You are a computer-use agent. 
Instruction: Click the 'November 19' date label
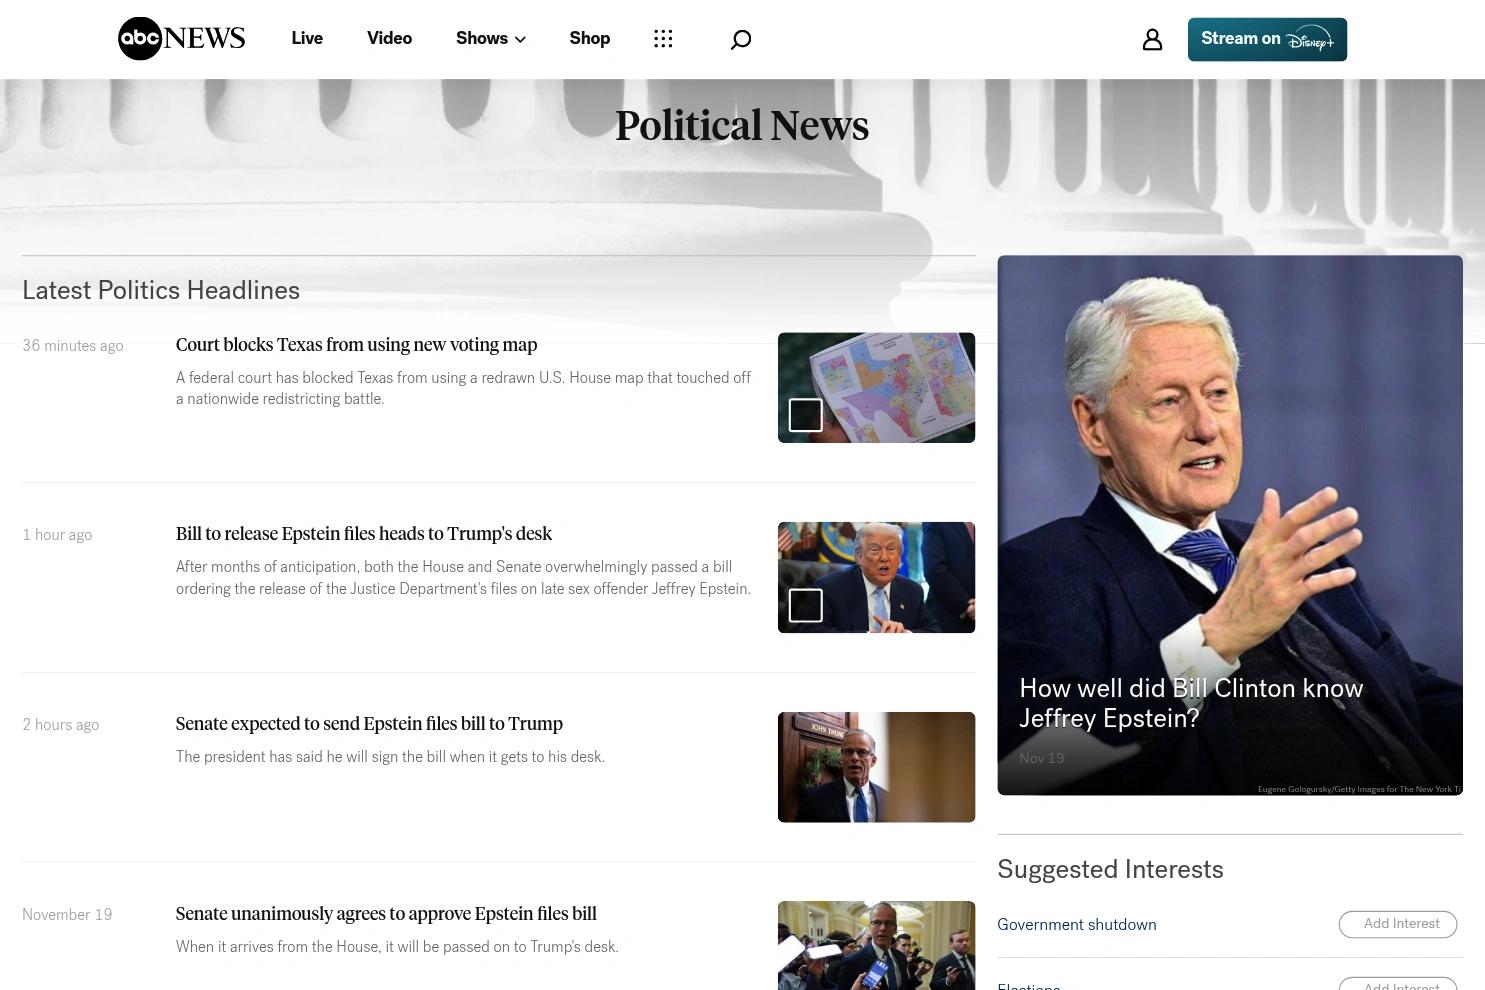point(67,914)
